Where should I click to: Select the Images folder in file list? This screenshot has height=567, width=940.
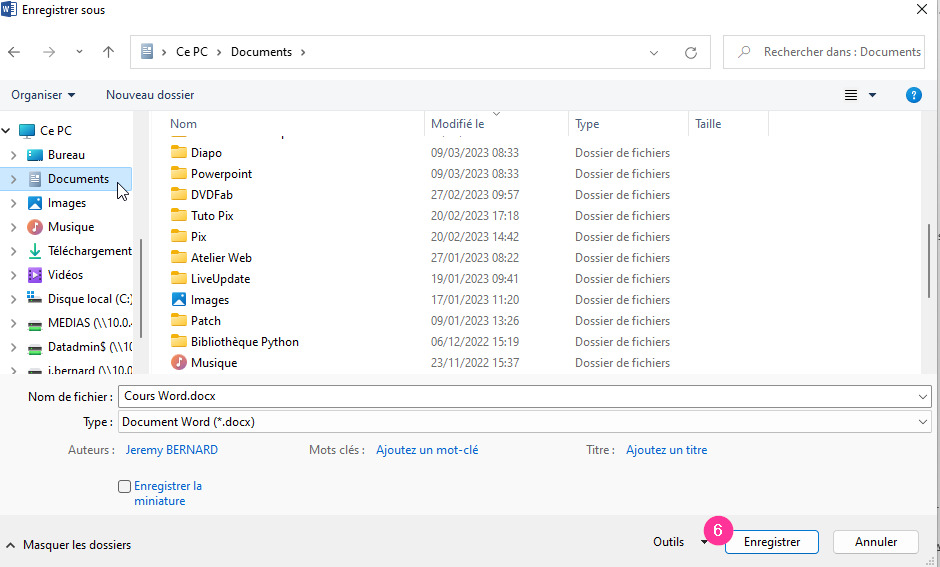coord(209,300)
